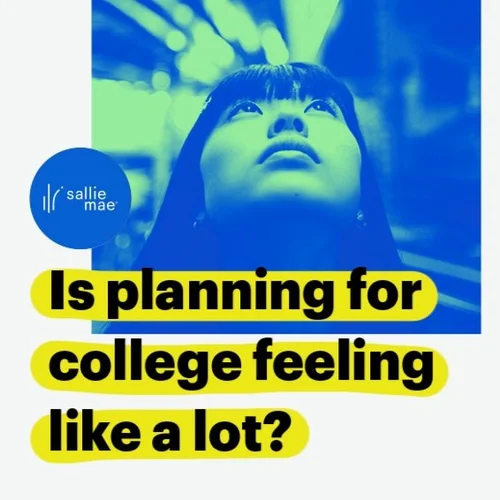Click the word "lot?" in the headline
This screenshot has width=500, height=500.
coord(248,431)
